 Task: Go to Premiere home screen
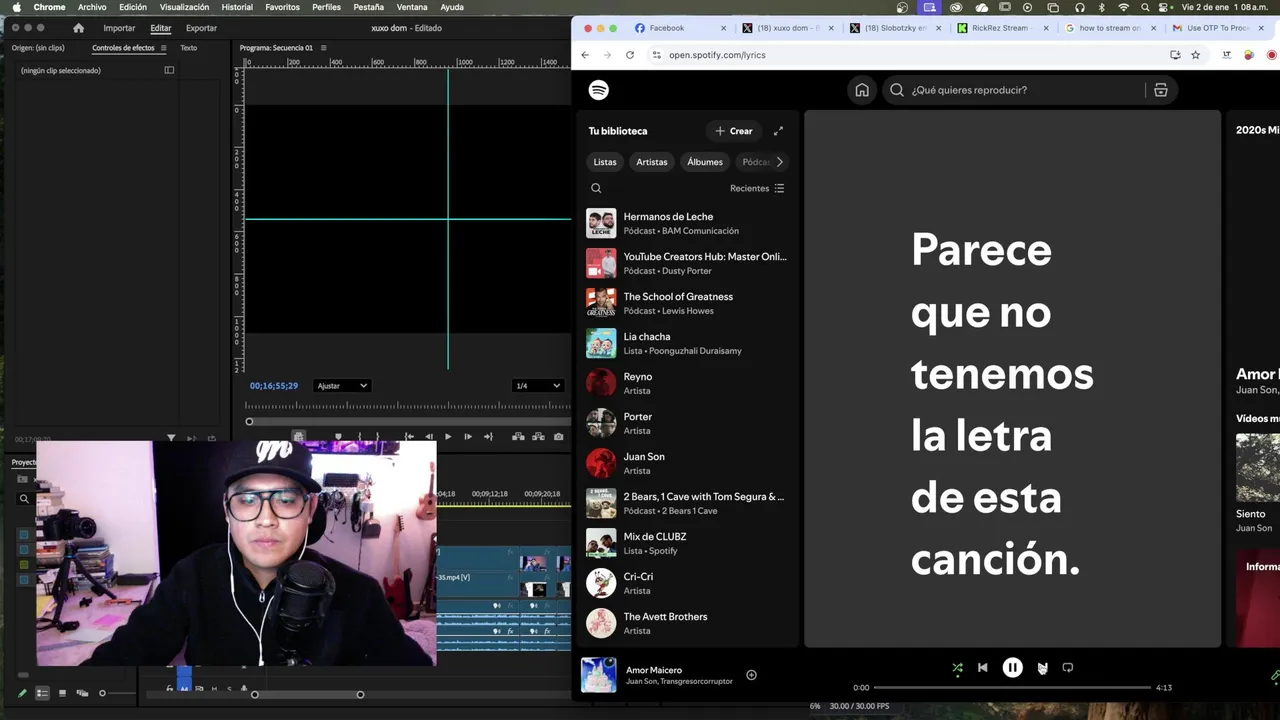click(79, 28)
